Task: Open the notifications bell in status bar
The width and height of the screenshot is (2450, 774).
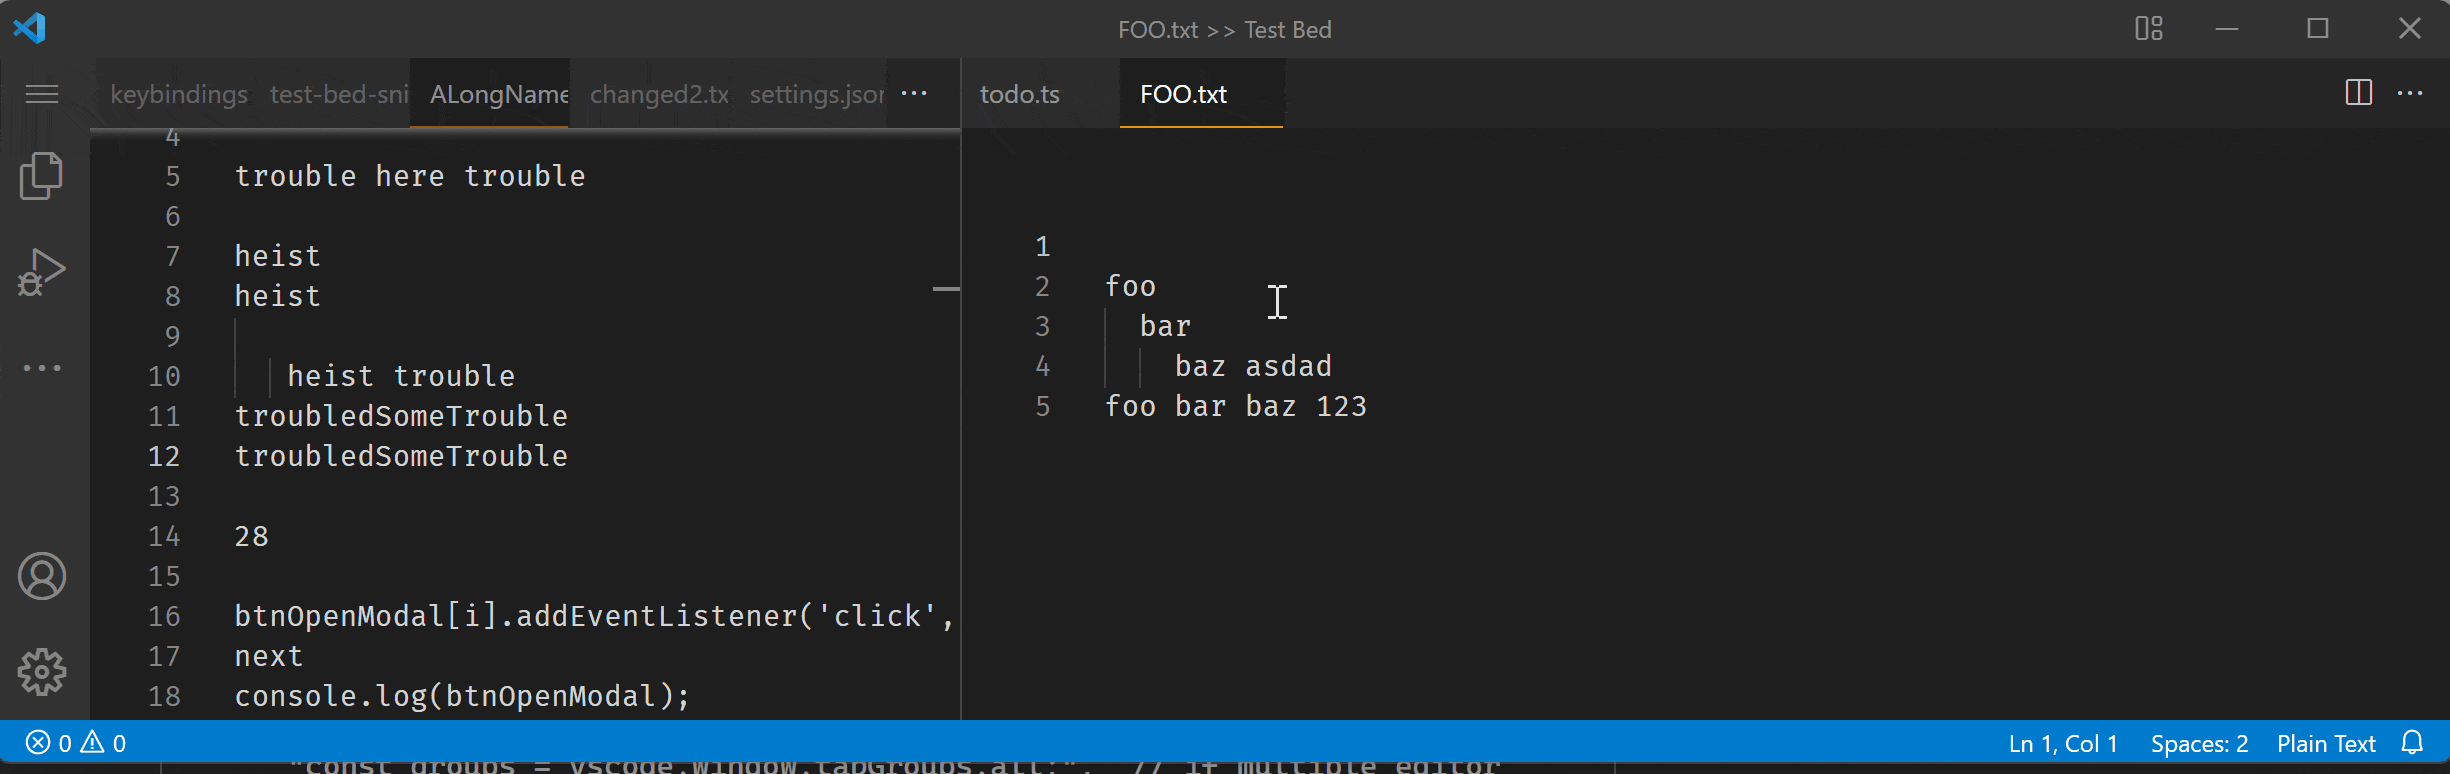Action: pos(2413,743)
